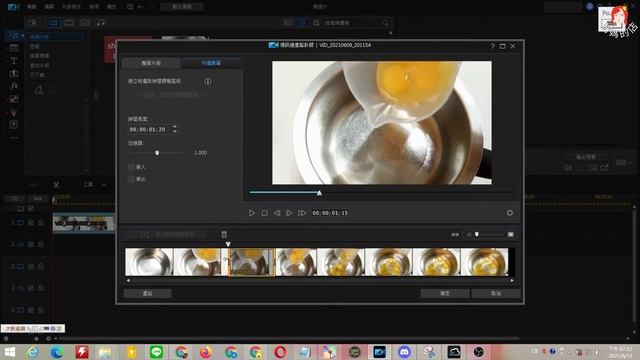Viewport: 640px width, 360px height.
Task: Open the Title room T icon in sidebar
Action: coord(14,61)
